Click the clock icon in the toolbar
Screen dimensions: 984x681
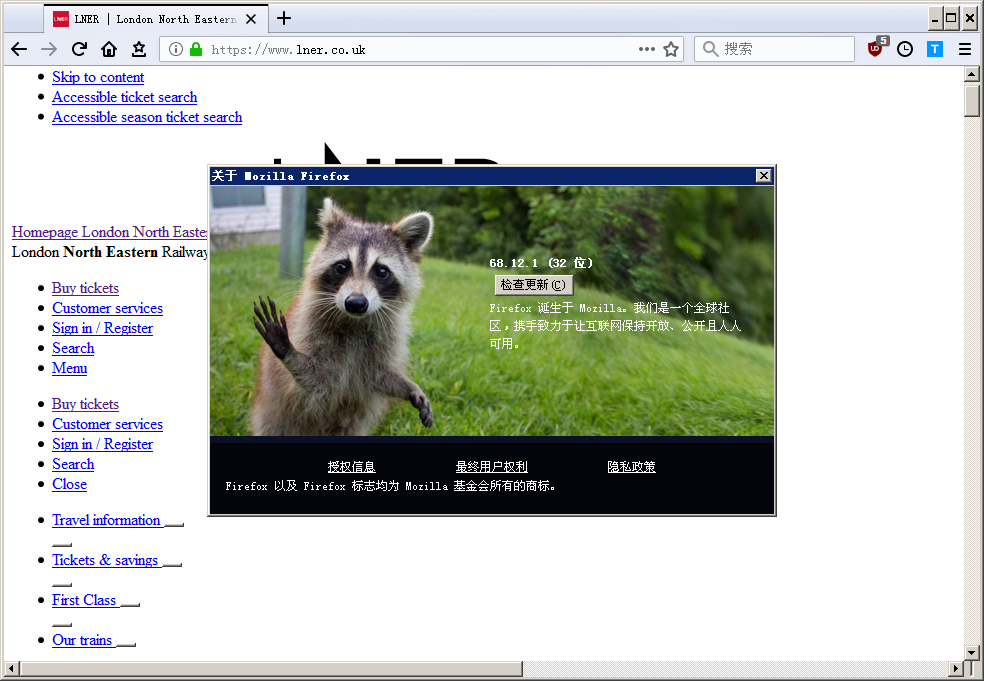pyautogui.click(x=905, y=49)
